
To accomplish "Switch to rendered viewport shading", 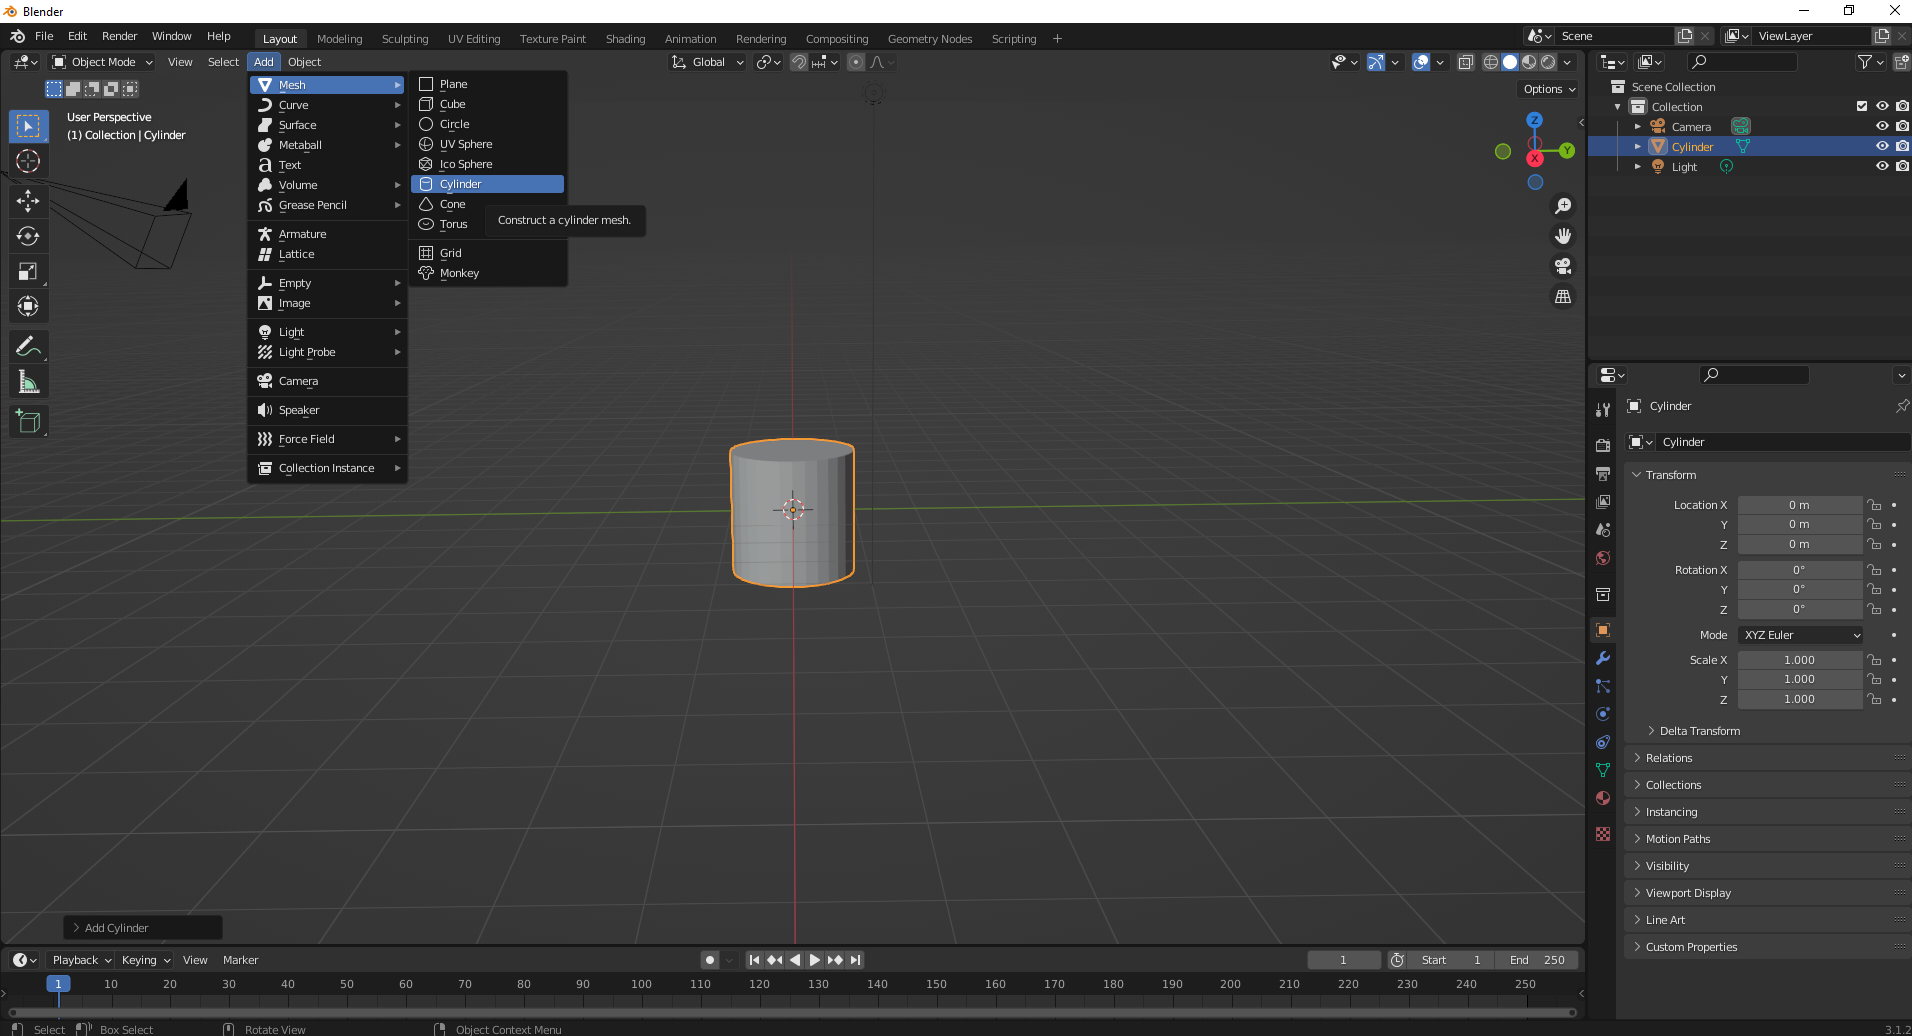I will [x=1548, y=62].
